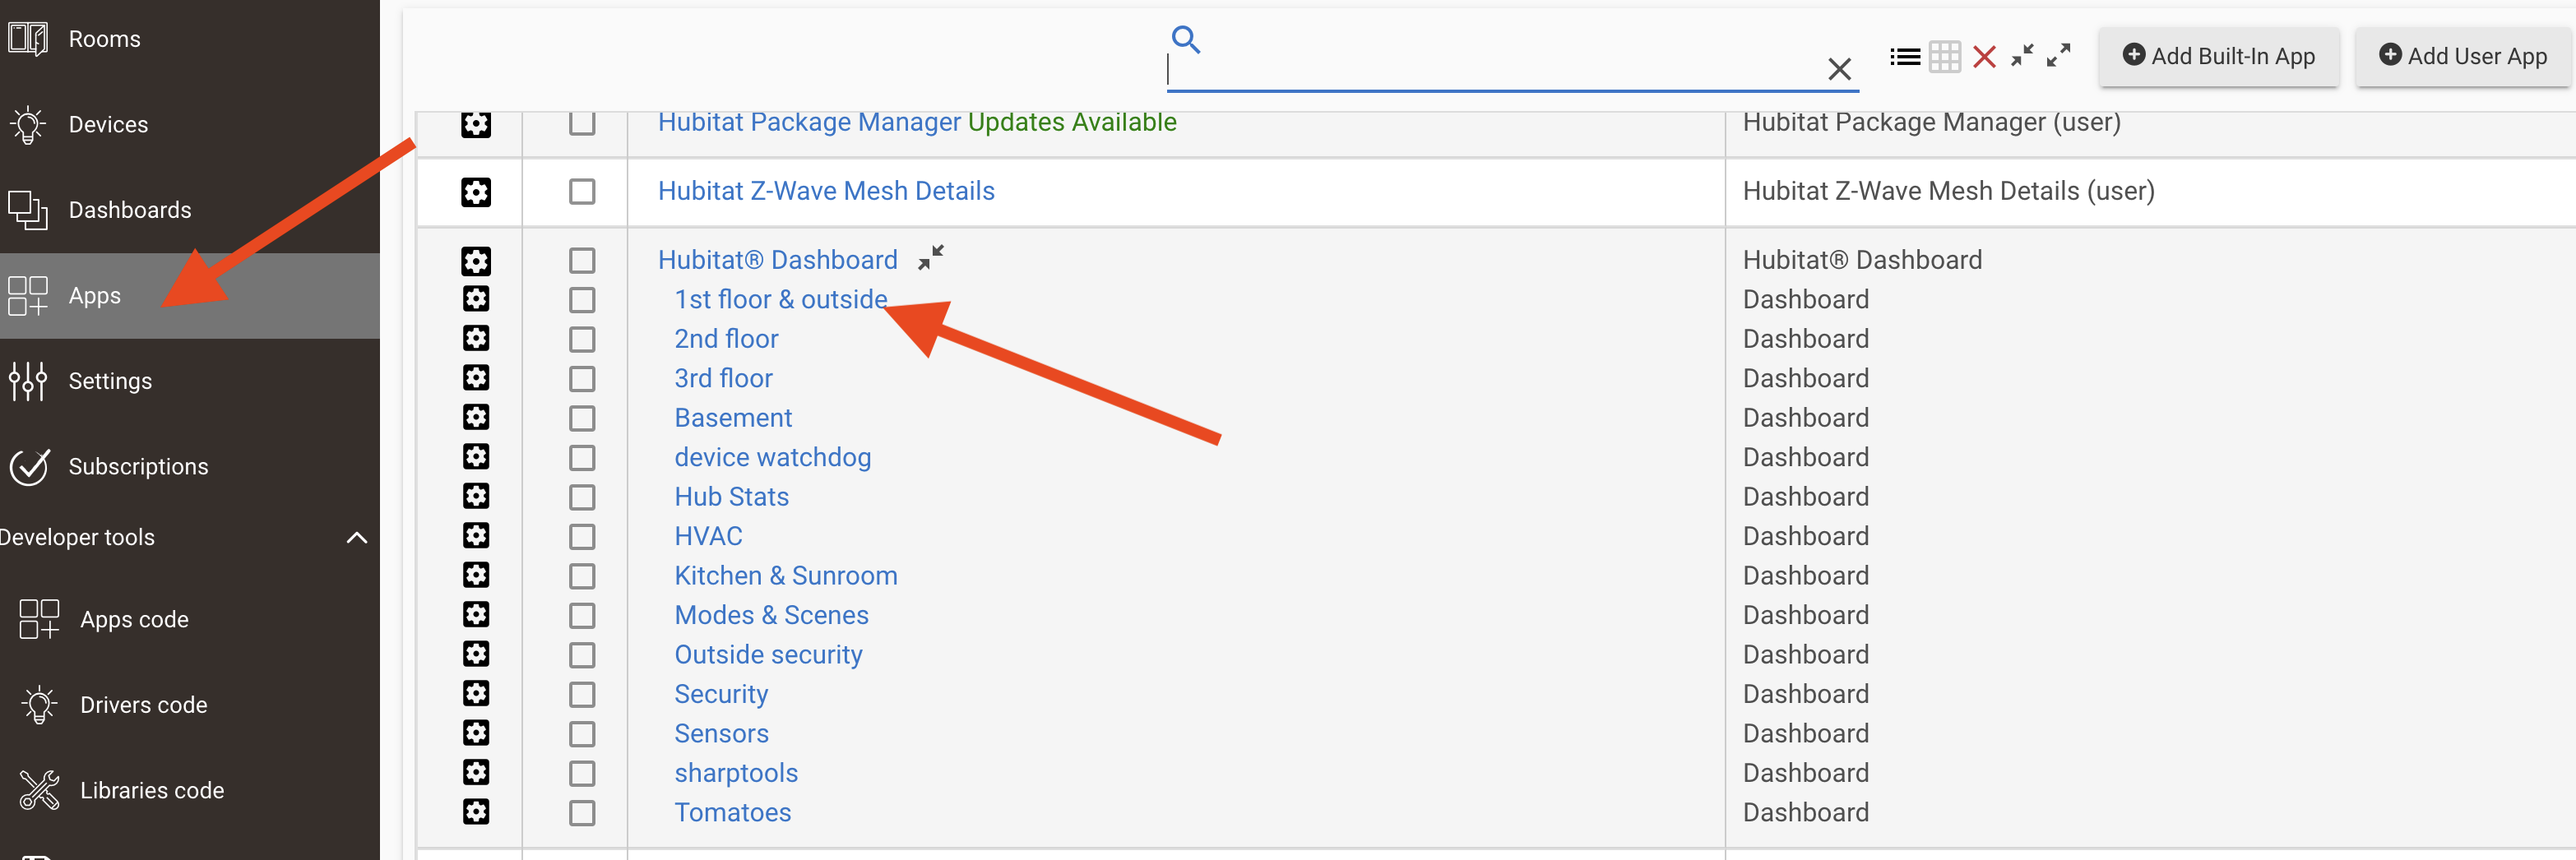Collapse Hubitat® Dashboard child list
The height and width of the screenshot is (860, 2576).
point(931,258)
